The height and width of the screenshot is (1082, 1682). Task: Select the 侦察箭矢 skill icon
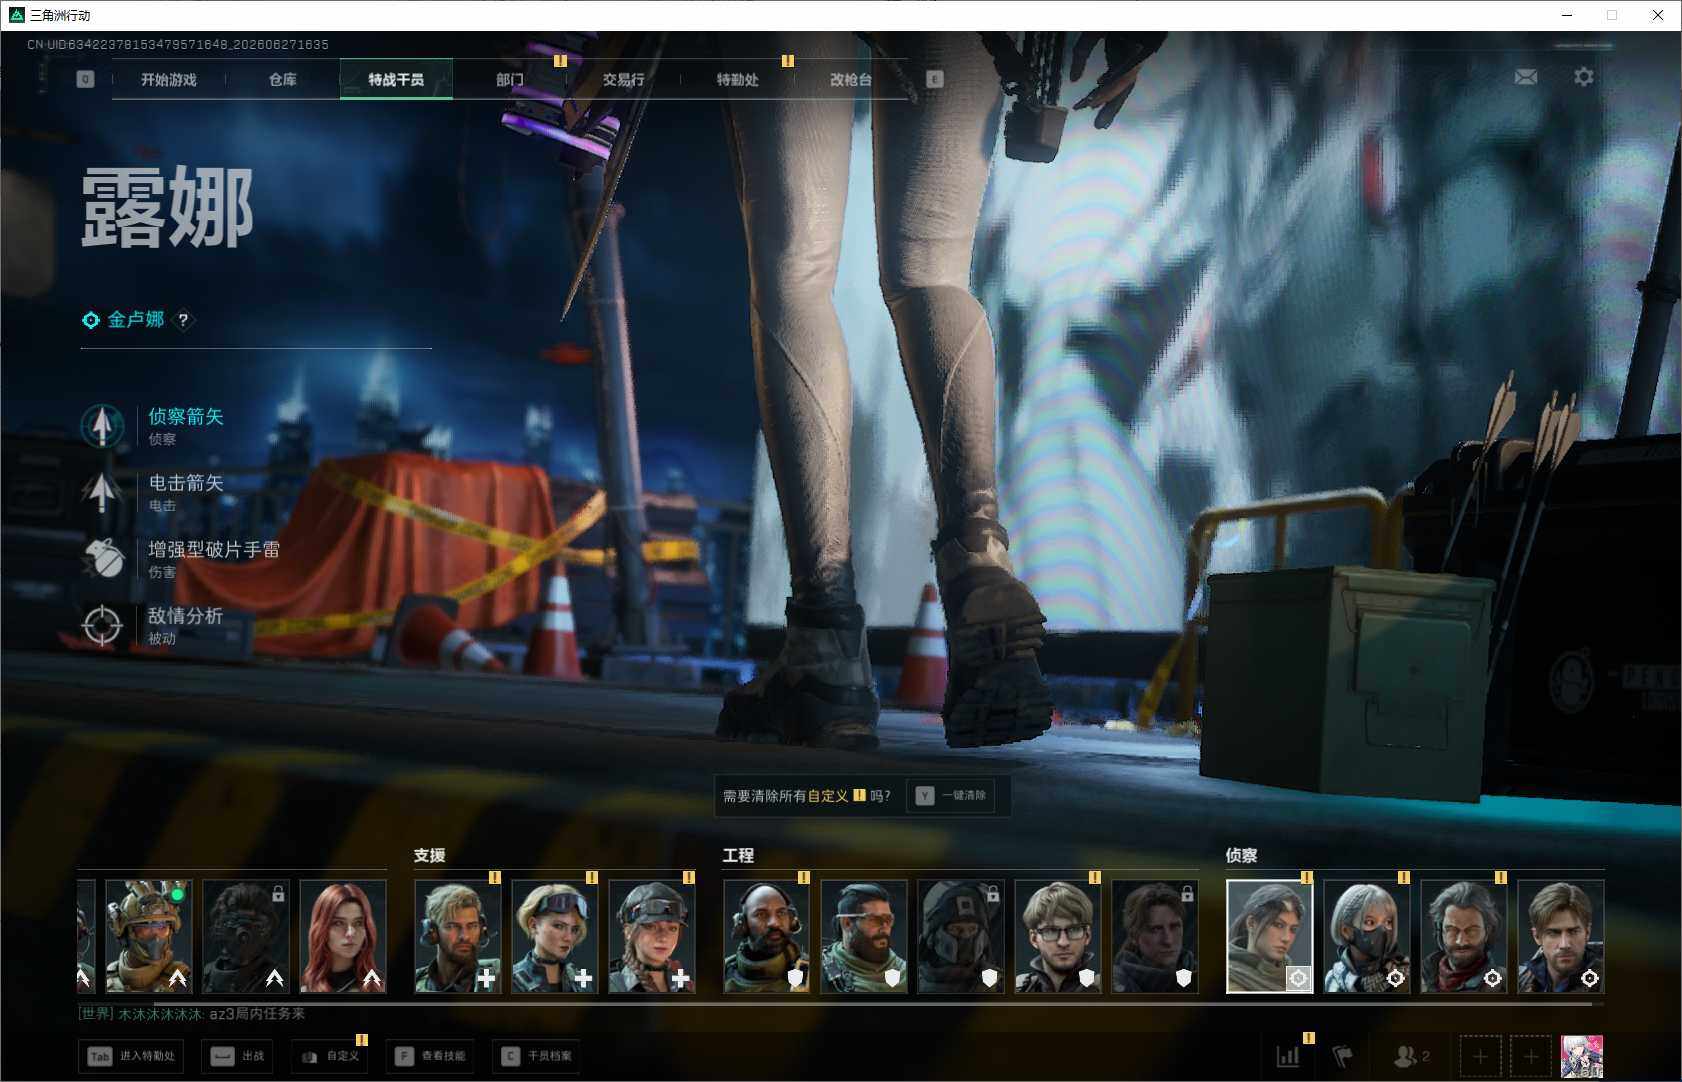[x=102, y=426]
